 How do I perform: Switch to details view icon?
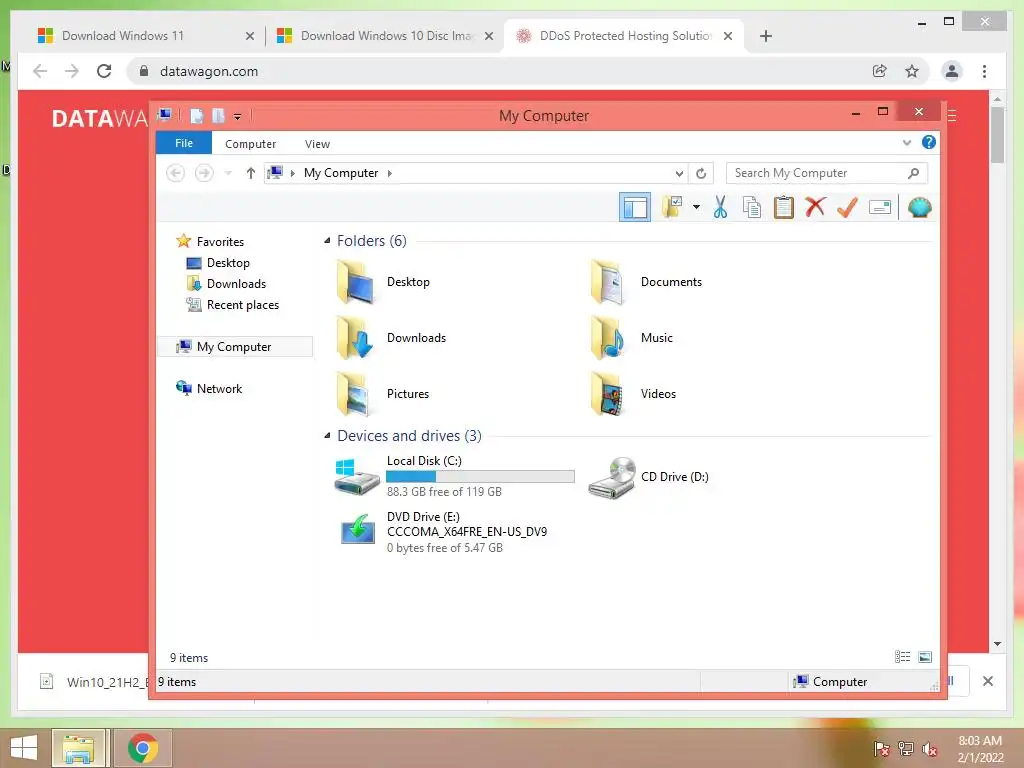pos(903,657)
